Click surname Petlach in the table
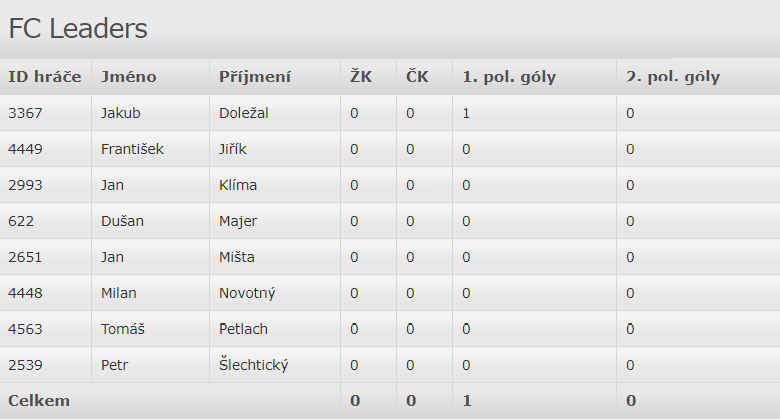780x420 pixels. click(243, 329)
